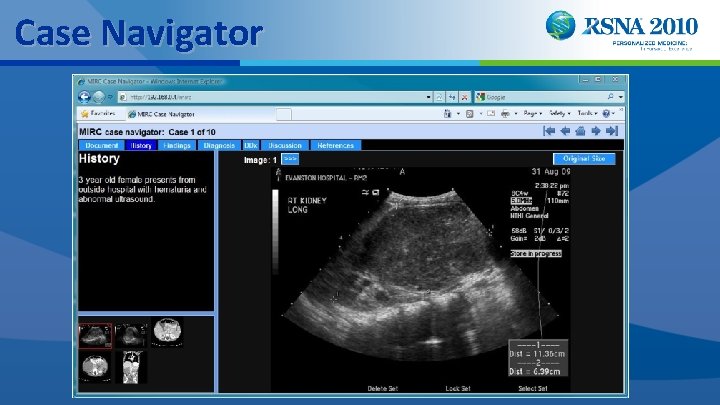Click the Home icon in IE command bar

coord(447,113)
